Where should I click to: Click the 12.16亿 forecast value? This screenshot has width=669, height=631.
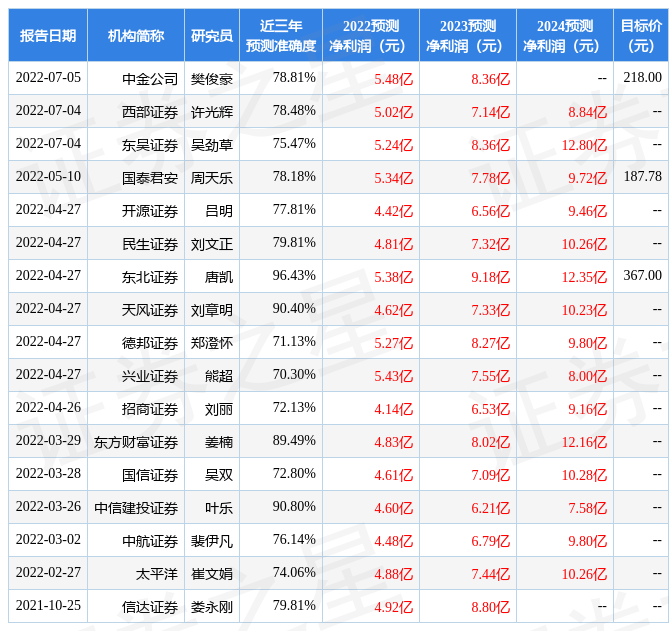[584, 442]
